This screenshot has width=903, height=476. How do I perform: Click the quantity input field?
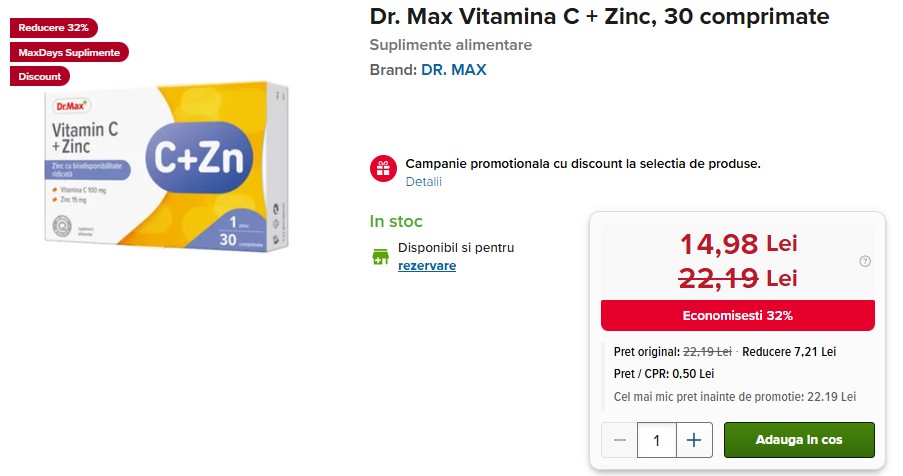(657, 440)
